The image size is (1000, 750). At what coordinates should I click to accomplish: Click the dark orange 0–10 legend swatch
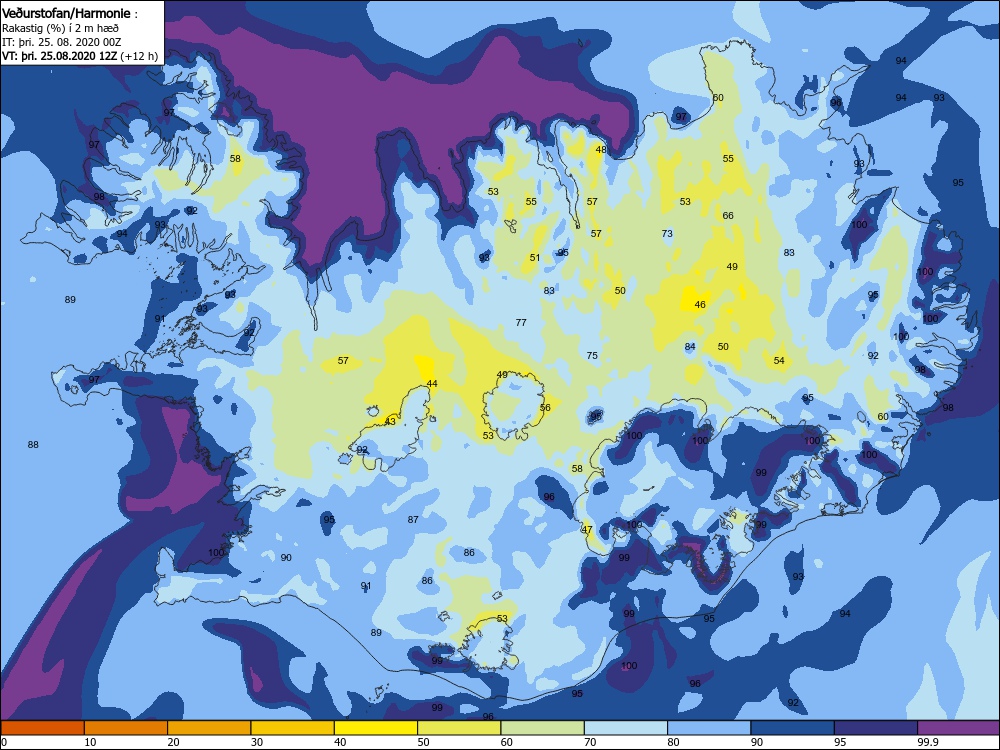tap(43, 728)
